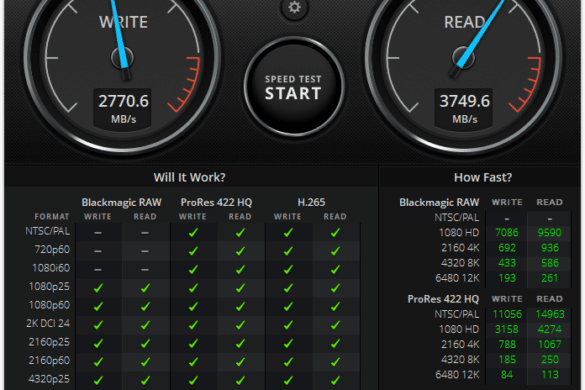
Task: Click Blackmagic RAW read dash in 1080i60 row
Action: (x=145, y=270)
